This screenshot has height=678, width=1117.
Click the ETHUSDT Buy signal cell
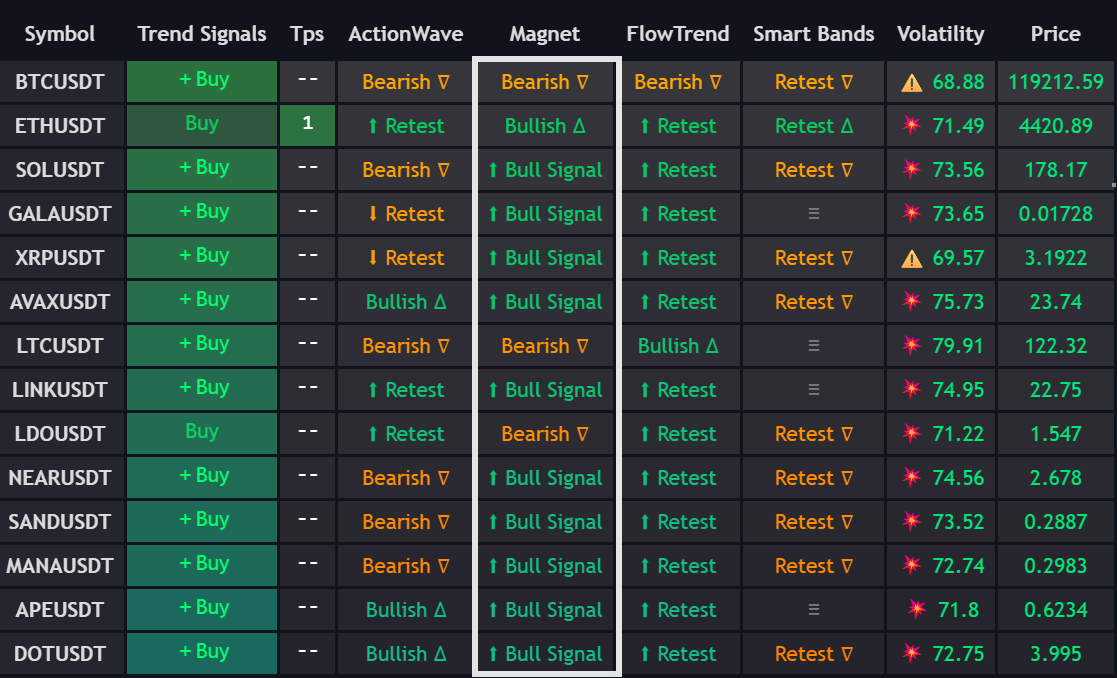[203, 125]
